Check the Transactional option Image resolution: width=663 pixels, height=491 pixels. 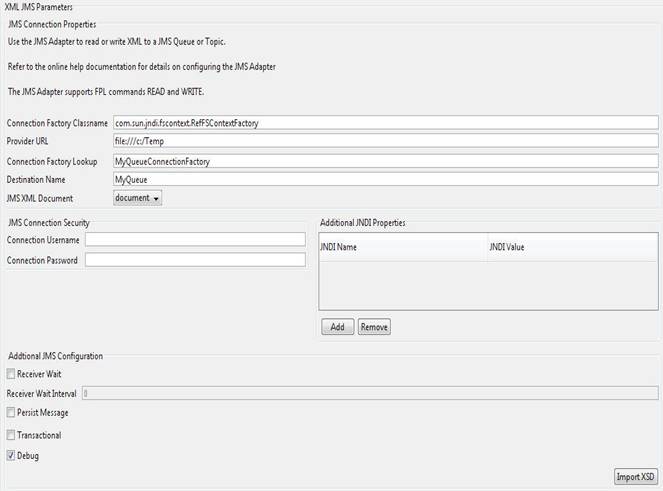pos(11,435)
